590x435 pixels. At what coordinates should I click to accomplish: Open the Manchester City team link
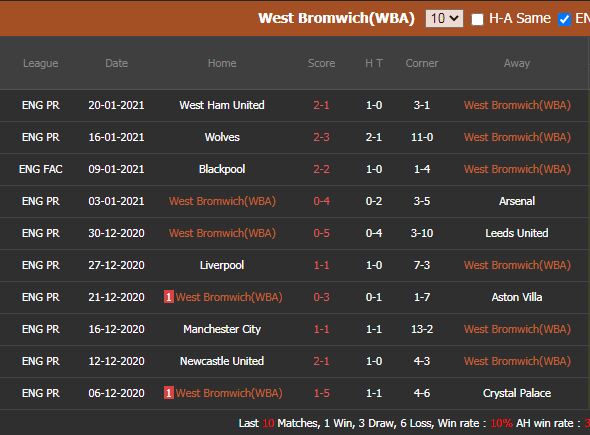click(222, 329)
